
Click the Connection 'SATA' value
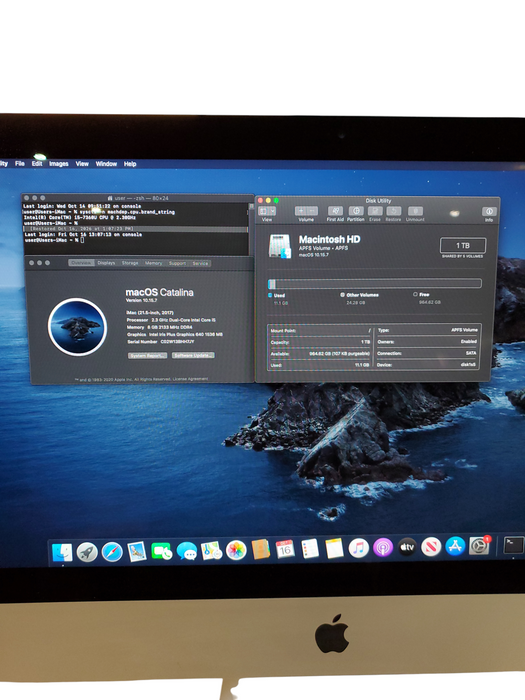click(x=471, y=353)
